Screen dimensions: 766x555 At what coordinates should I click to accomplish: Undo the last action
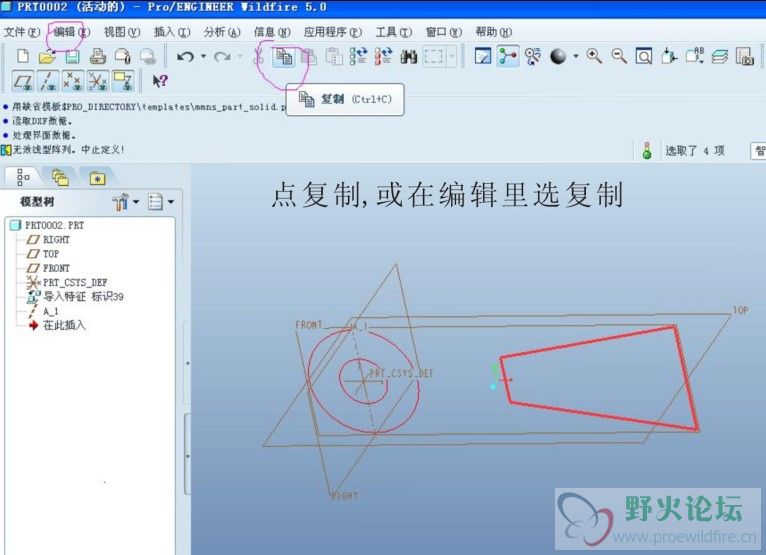click(185, 57)
